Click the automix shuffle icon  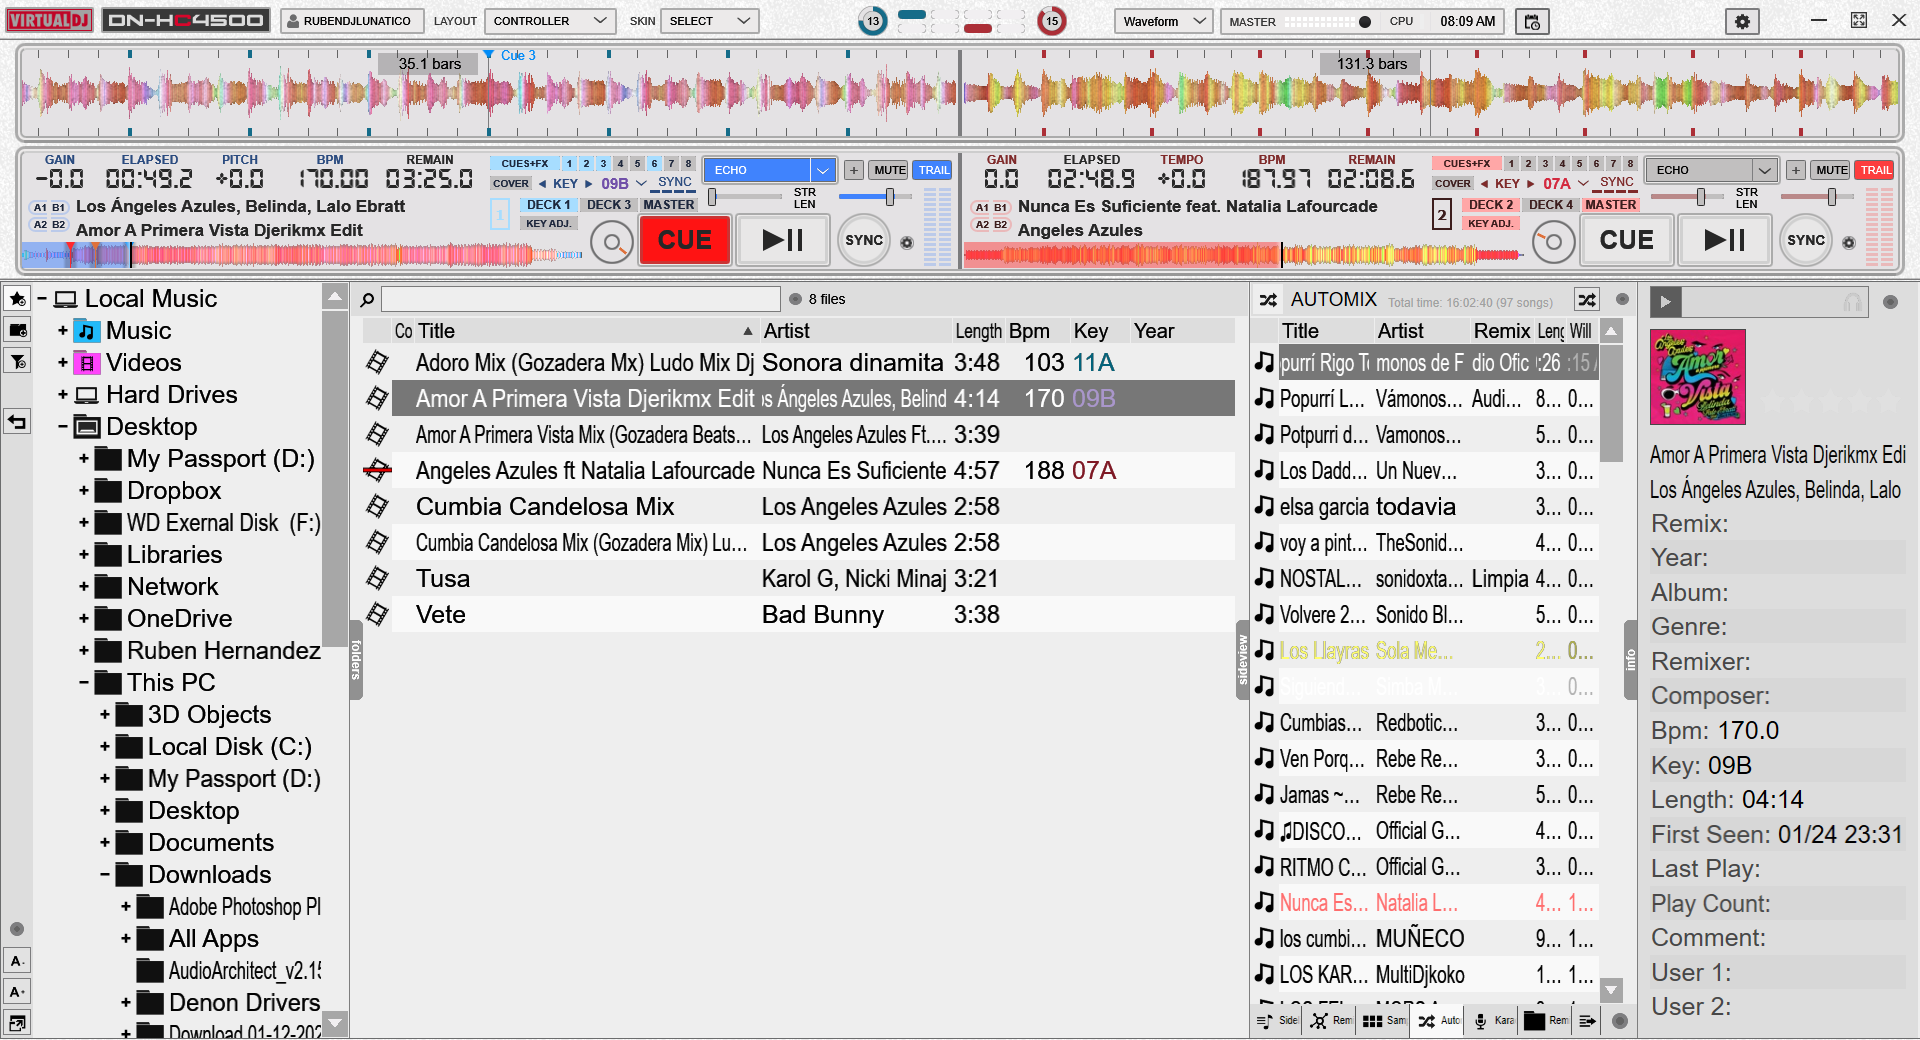point(1586,299)
